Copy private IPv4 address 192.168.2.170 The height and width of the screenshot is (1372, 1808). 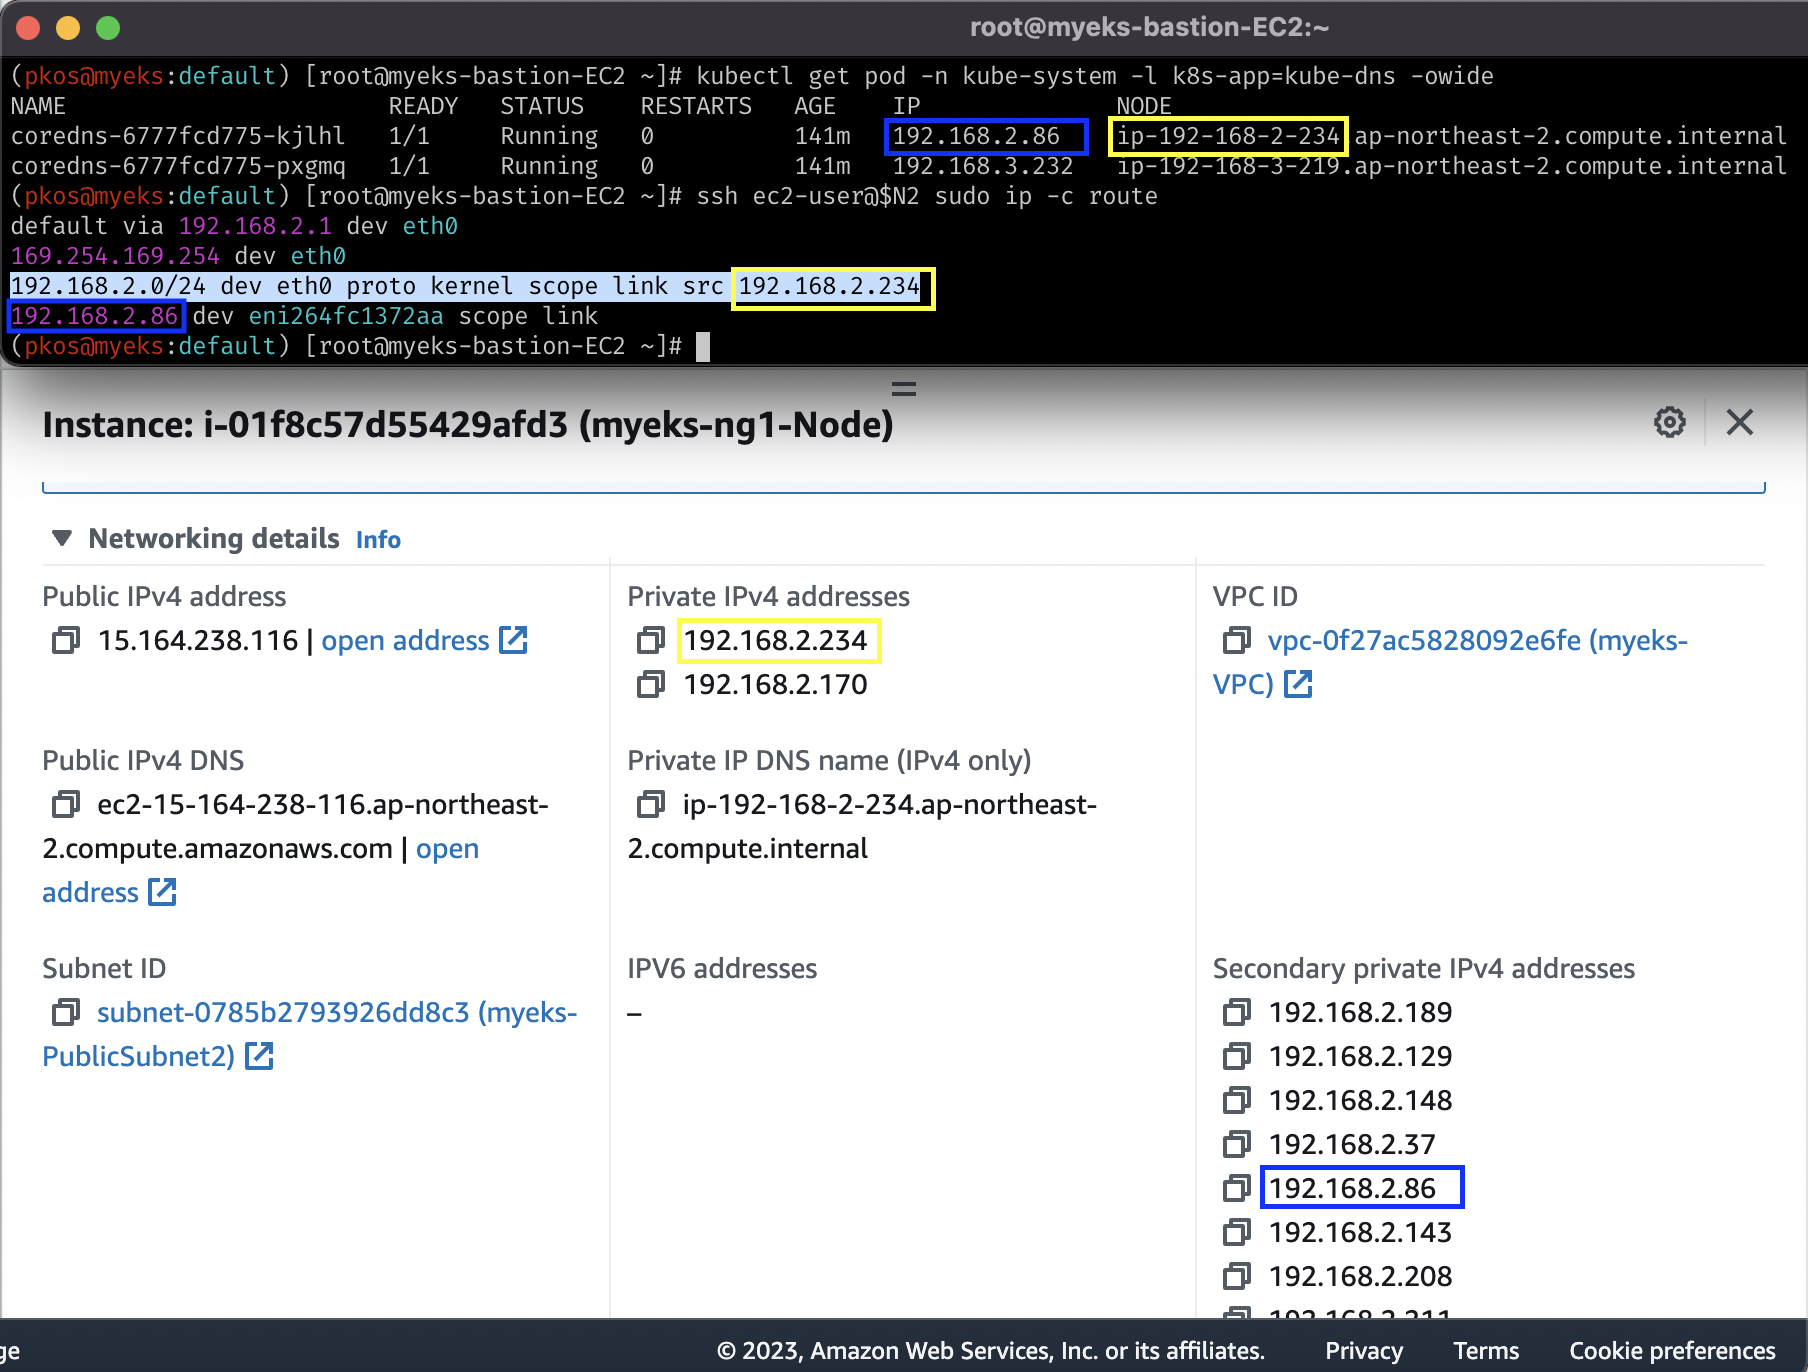[x=651, y=684]
